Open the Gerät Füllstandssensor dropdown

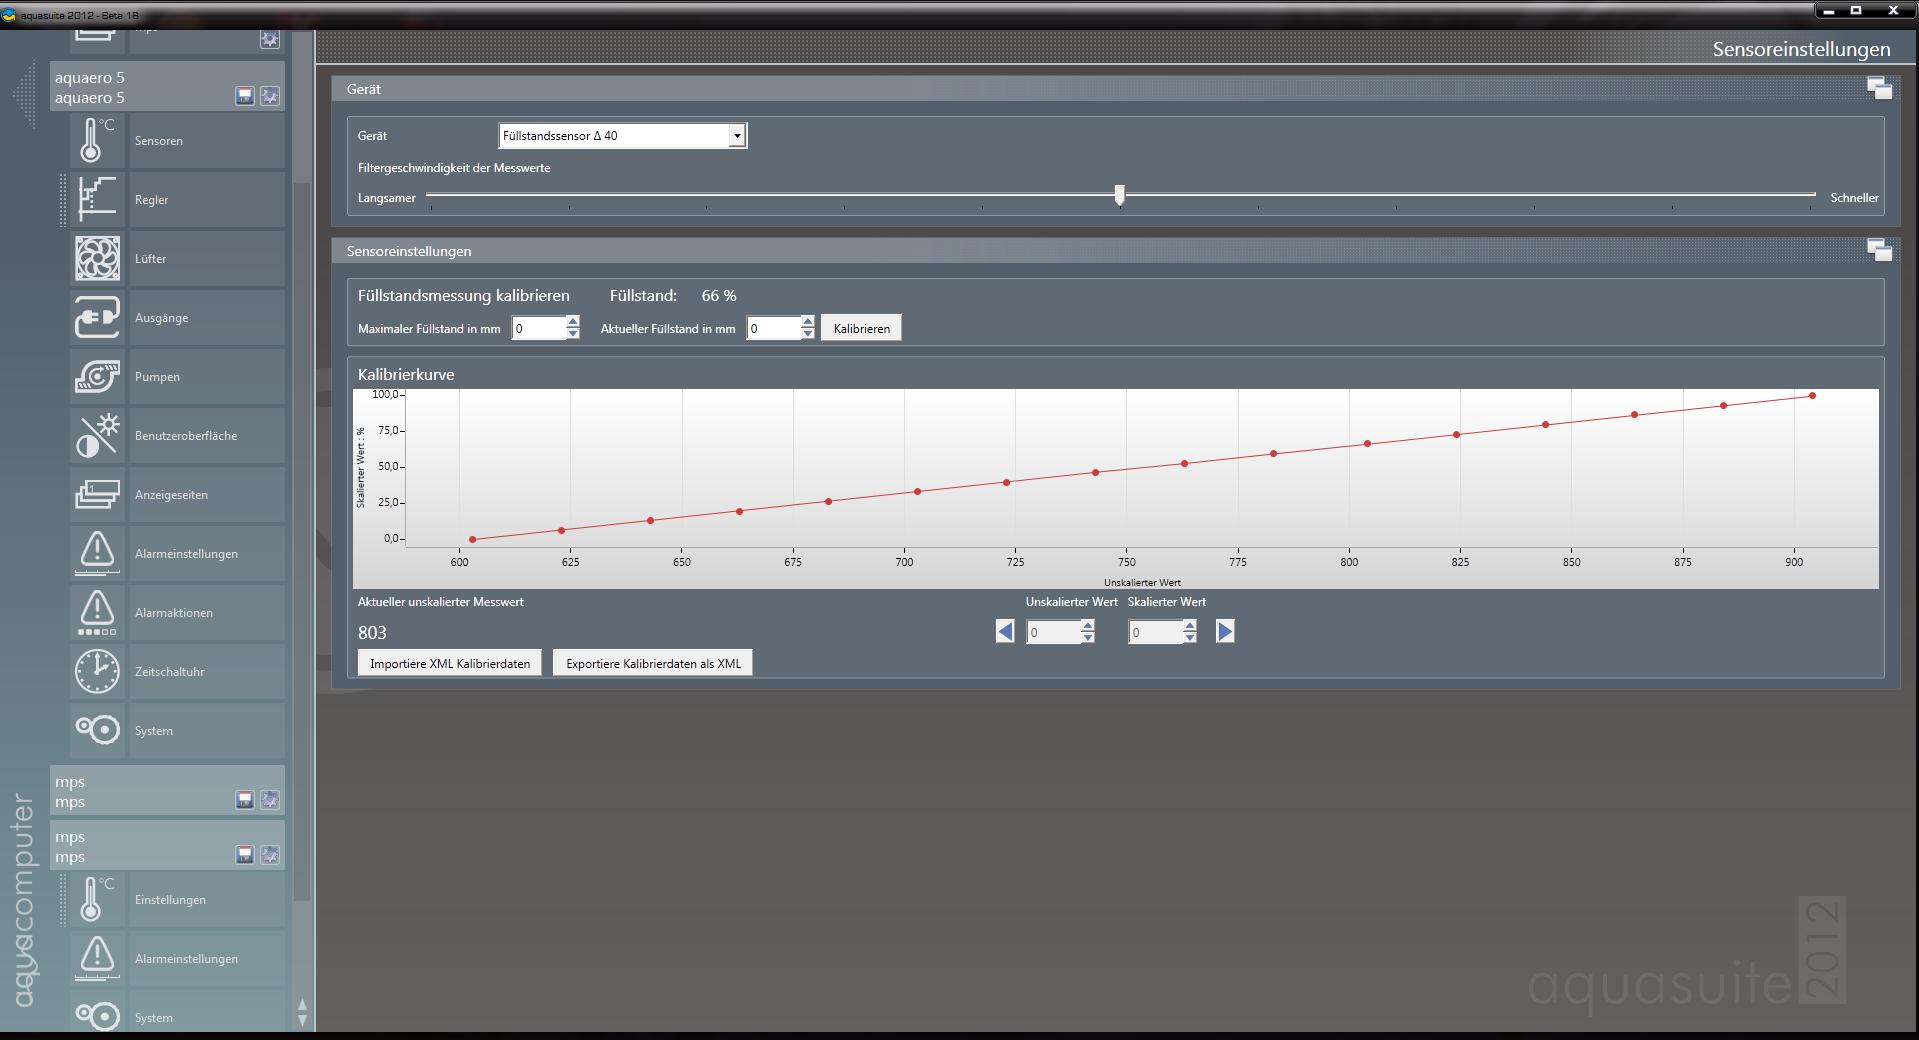point(736,135)
